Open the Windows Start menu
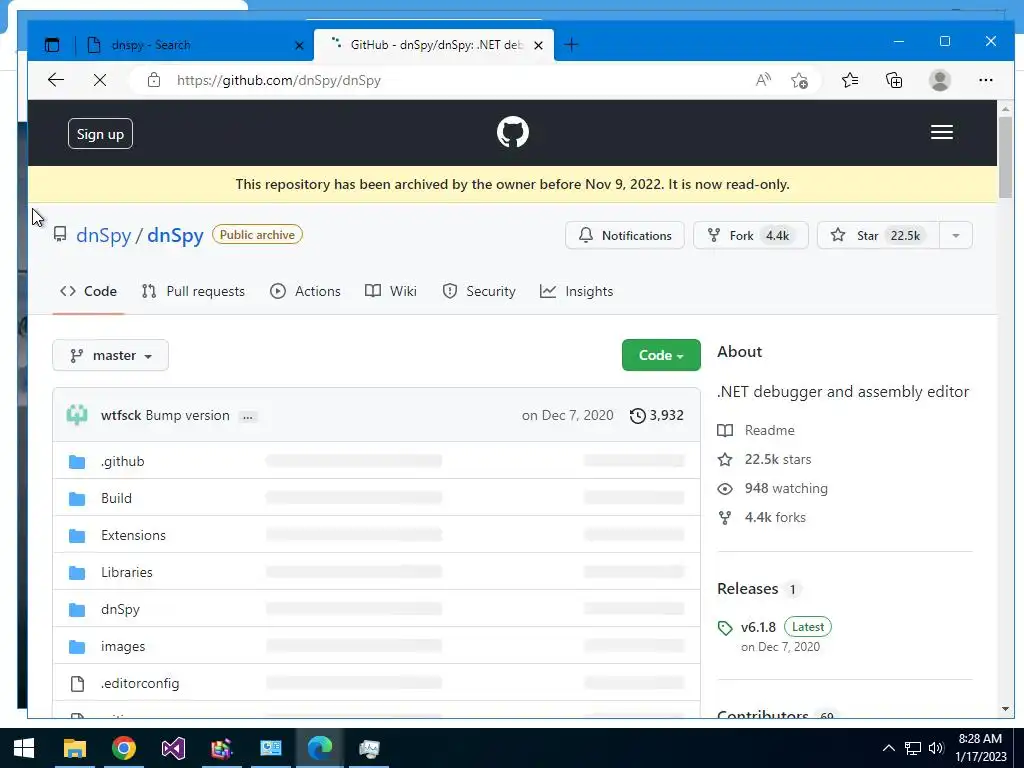 click(x=24, y=748)
